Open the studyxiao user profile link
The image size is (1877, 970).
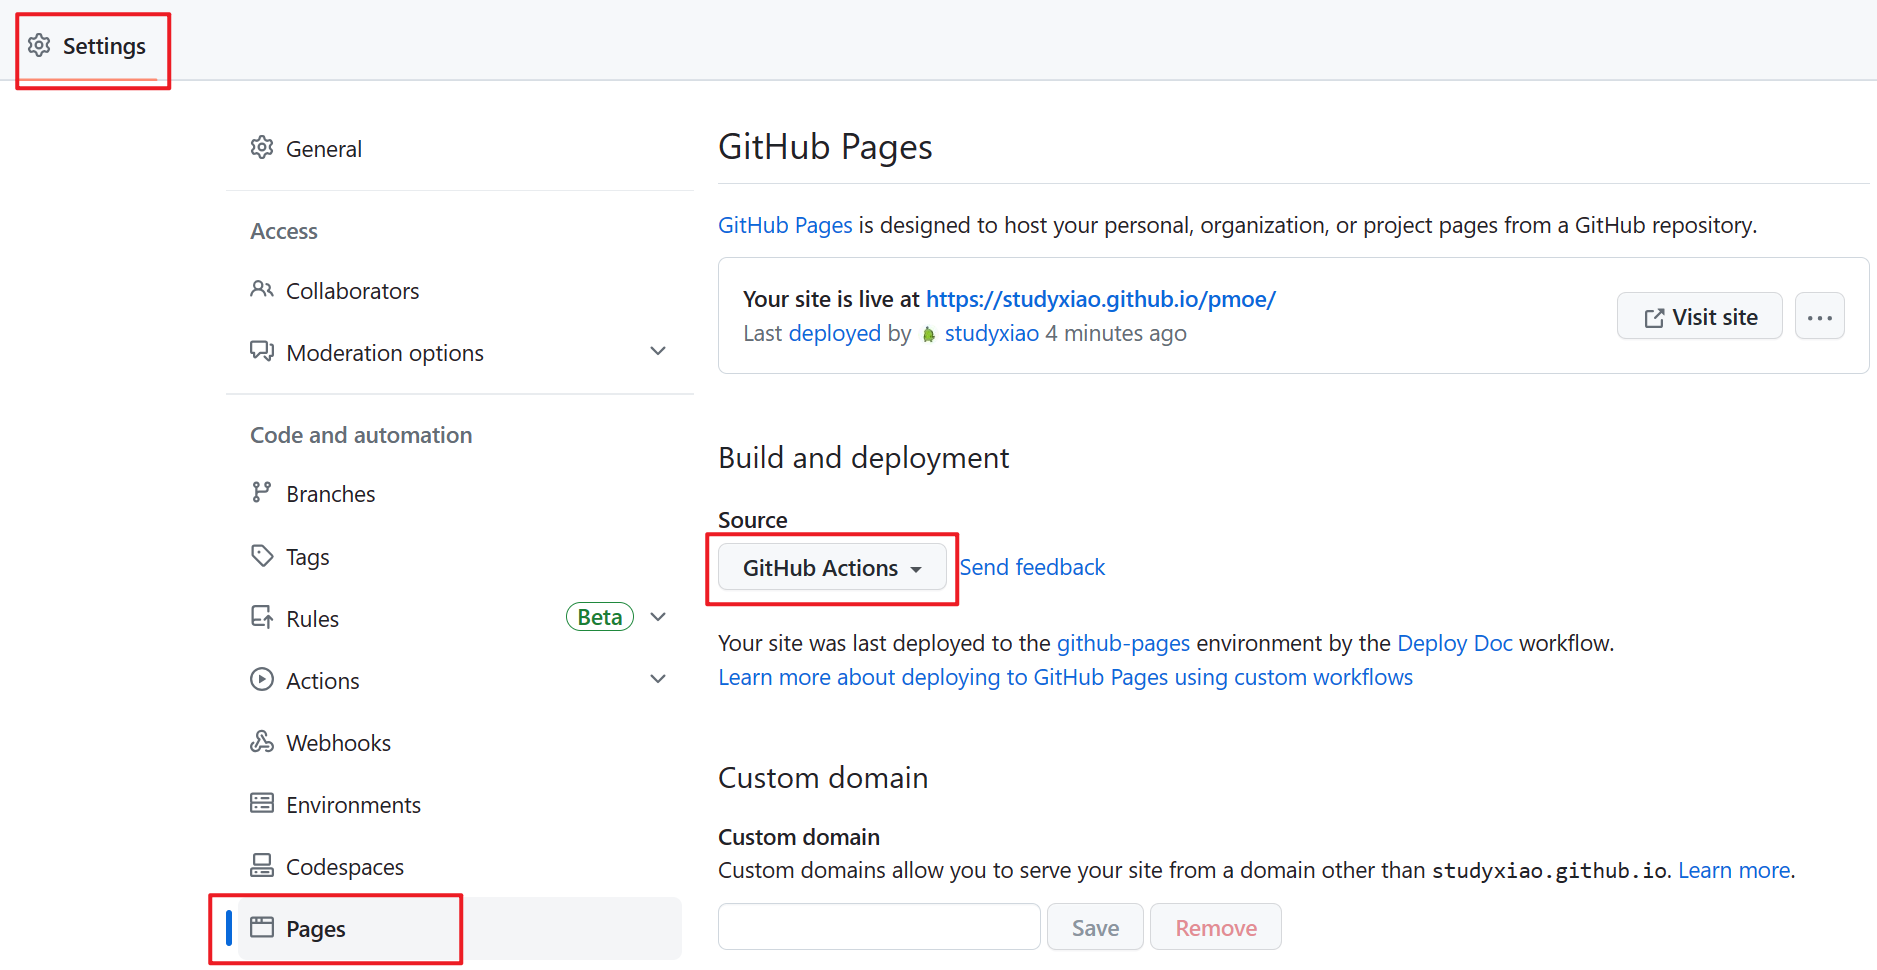coord(992,333)
